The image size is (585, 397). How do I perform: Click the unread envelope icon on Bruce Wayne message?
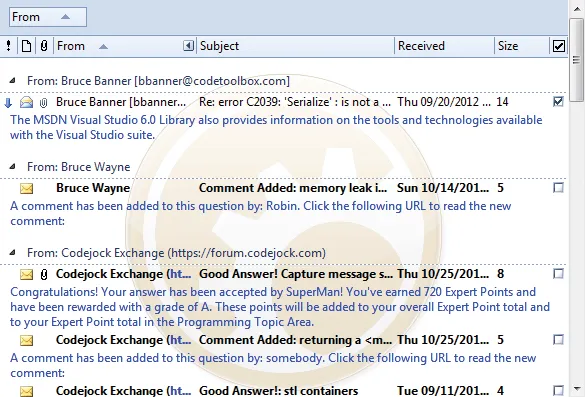26,188
